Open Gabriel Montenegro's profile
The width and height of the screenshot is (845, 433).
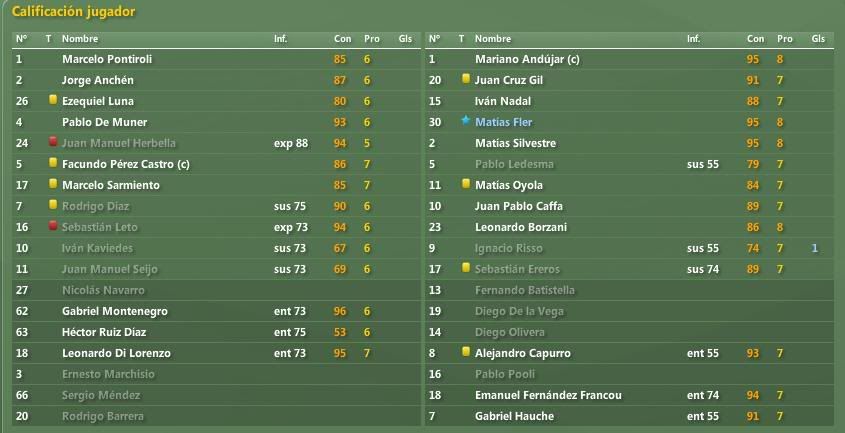115,311
